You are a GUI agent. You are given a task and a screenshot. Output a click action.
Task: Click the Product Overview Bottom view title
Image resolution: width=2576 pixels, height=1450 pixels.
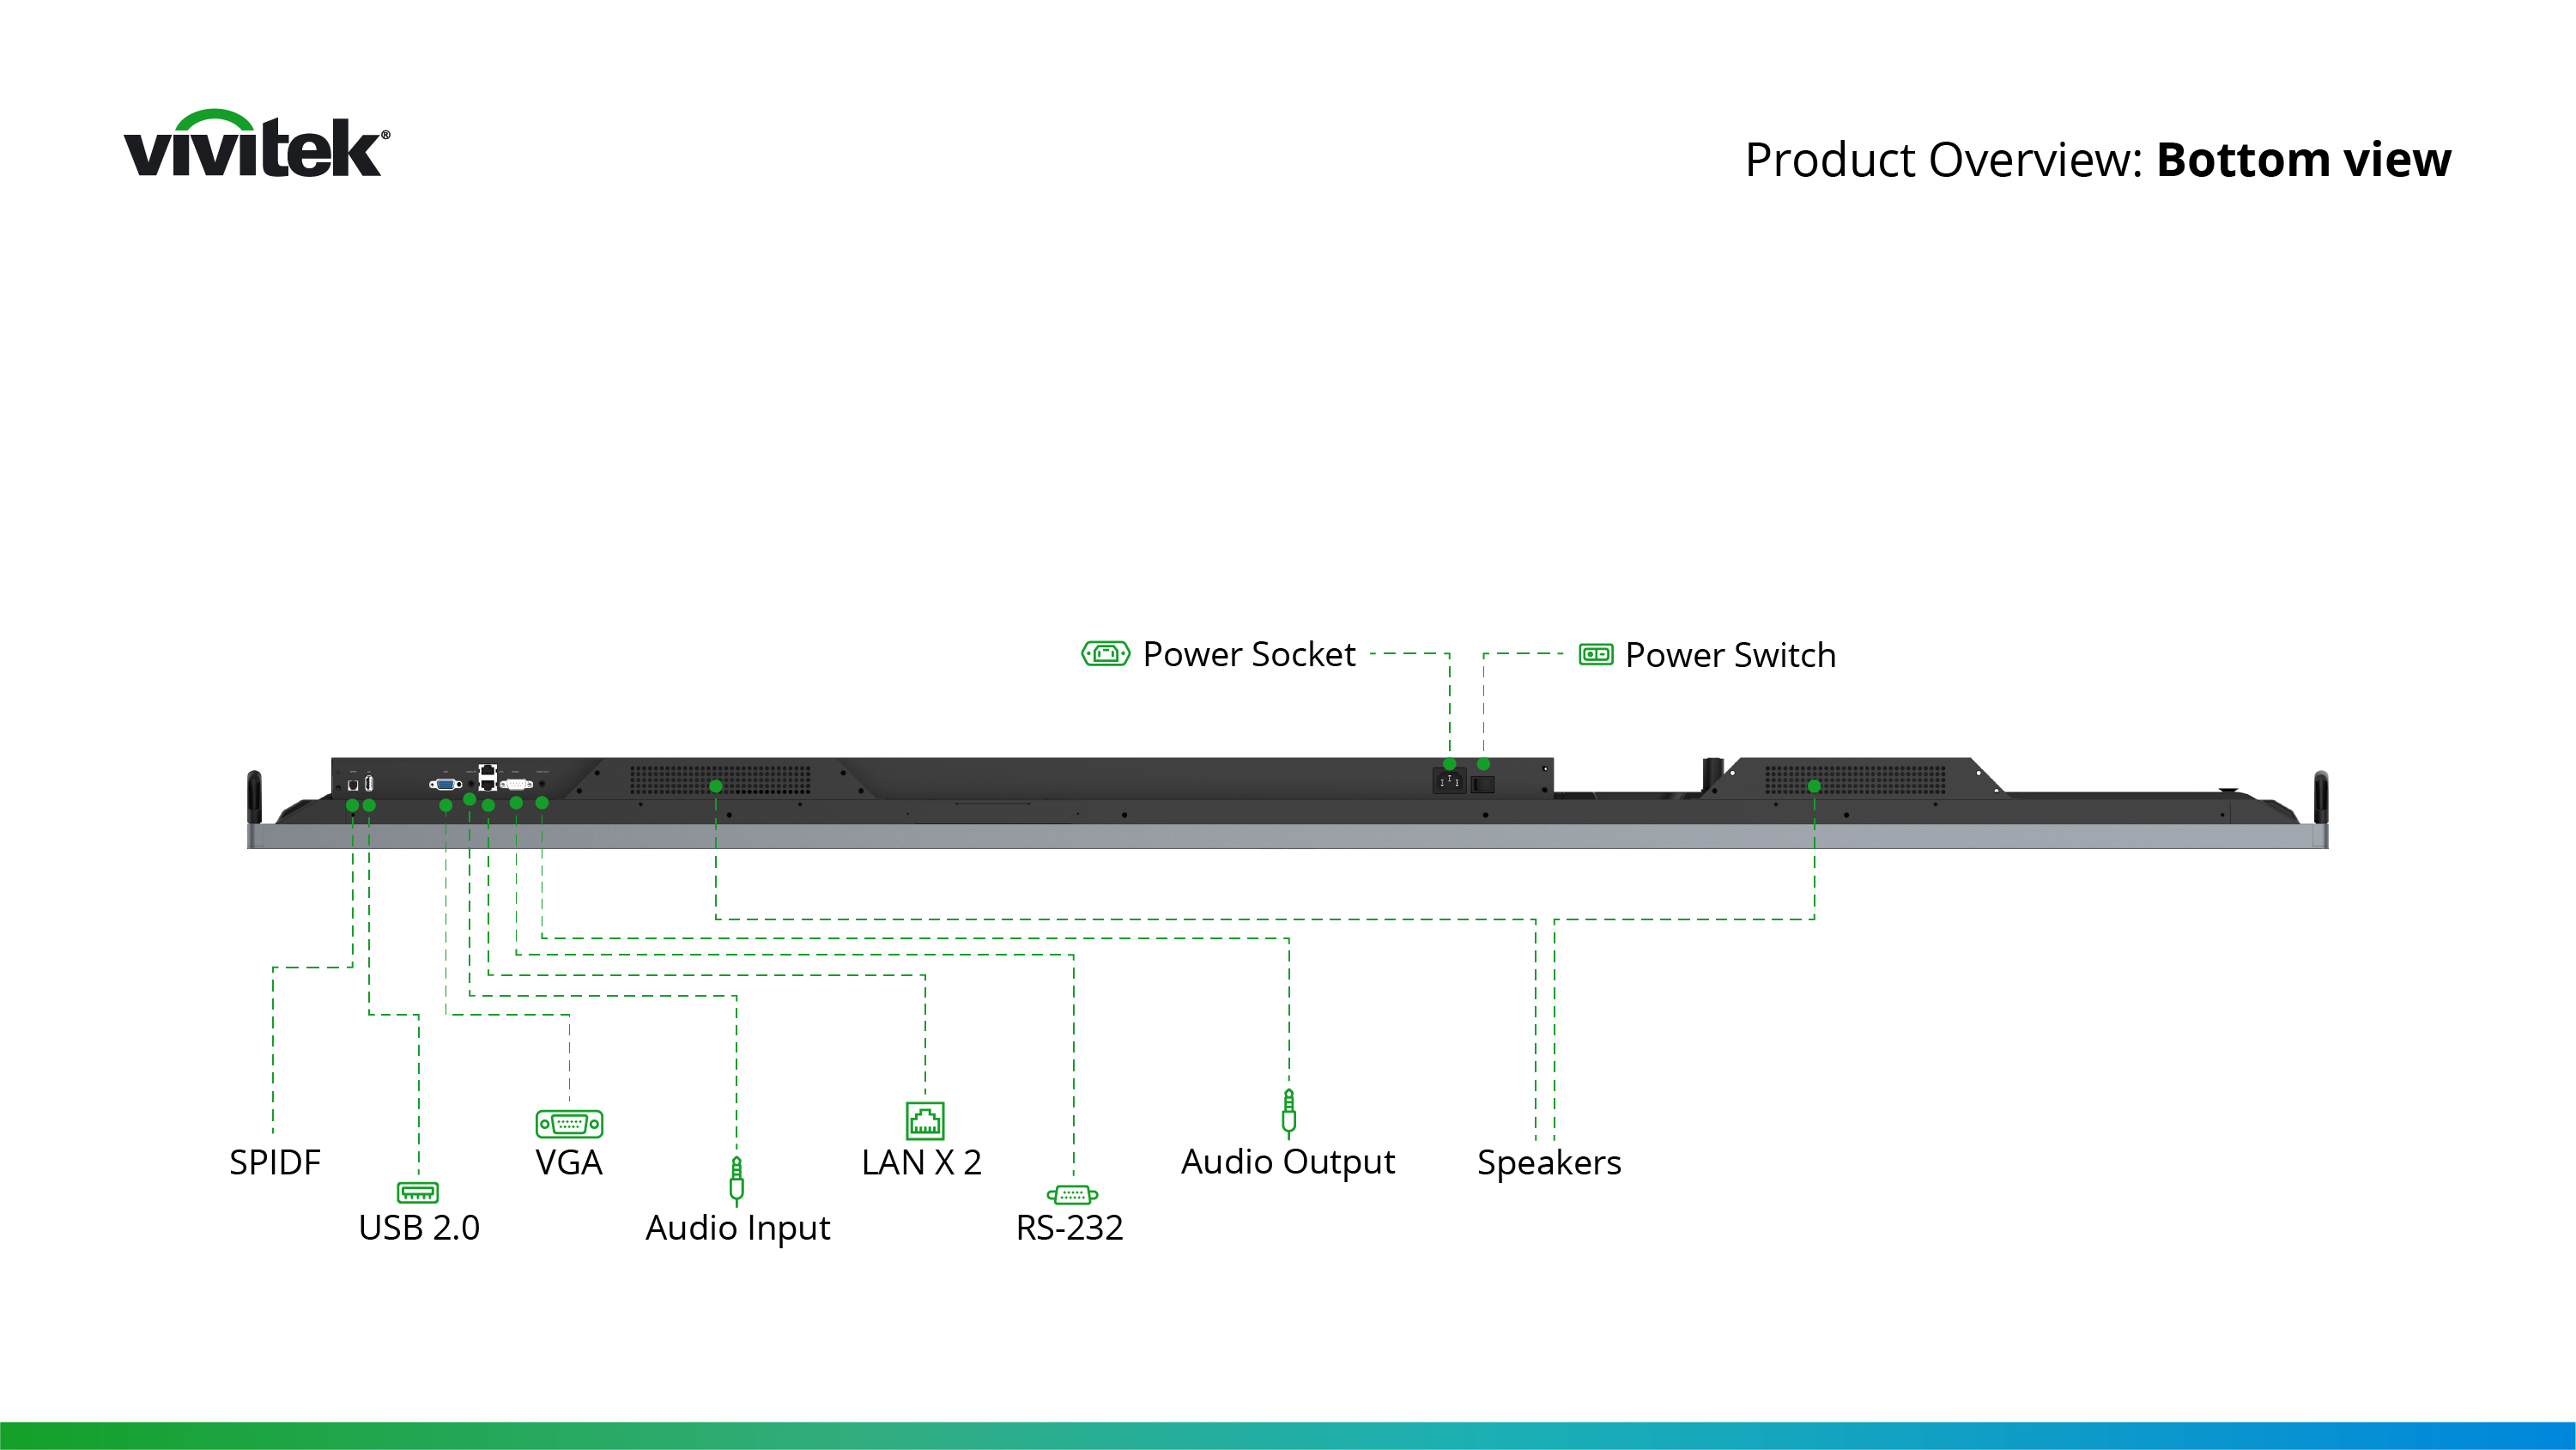point(2097,160)
